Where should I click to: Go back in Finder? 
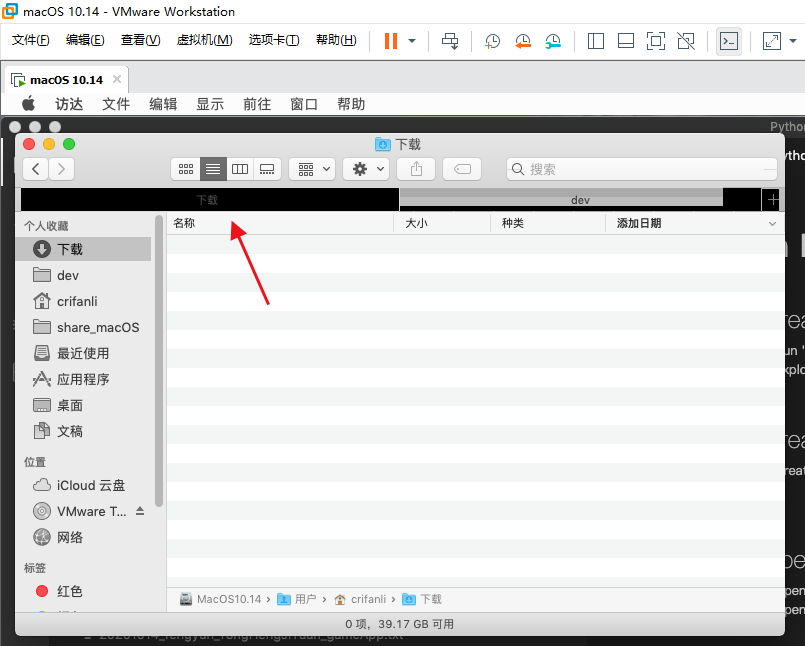[x=35, y=169]
